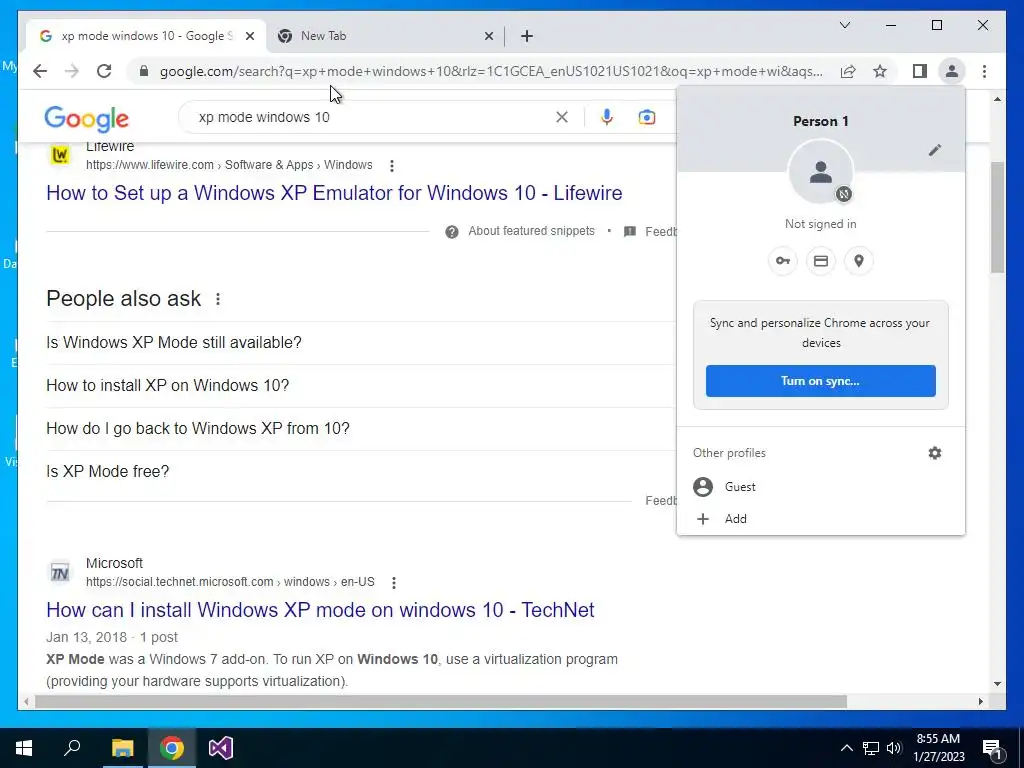Open the Chrome side panel
Viewport: 1024px width, 768px height.
920,71
